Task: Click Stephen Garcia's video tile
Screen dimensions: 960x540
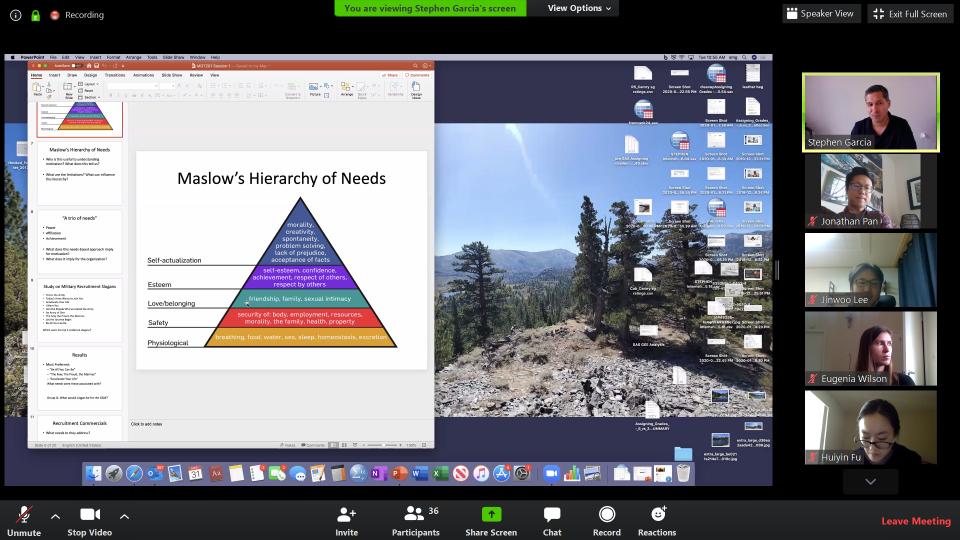Action: (870, 111)
